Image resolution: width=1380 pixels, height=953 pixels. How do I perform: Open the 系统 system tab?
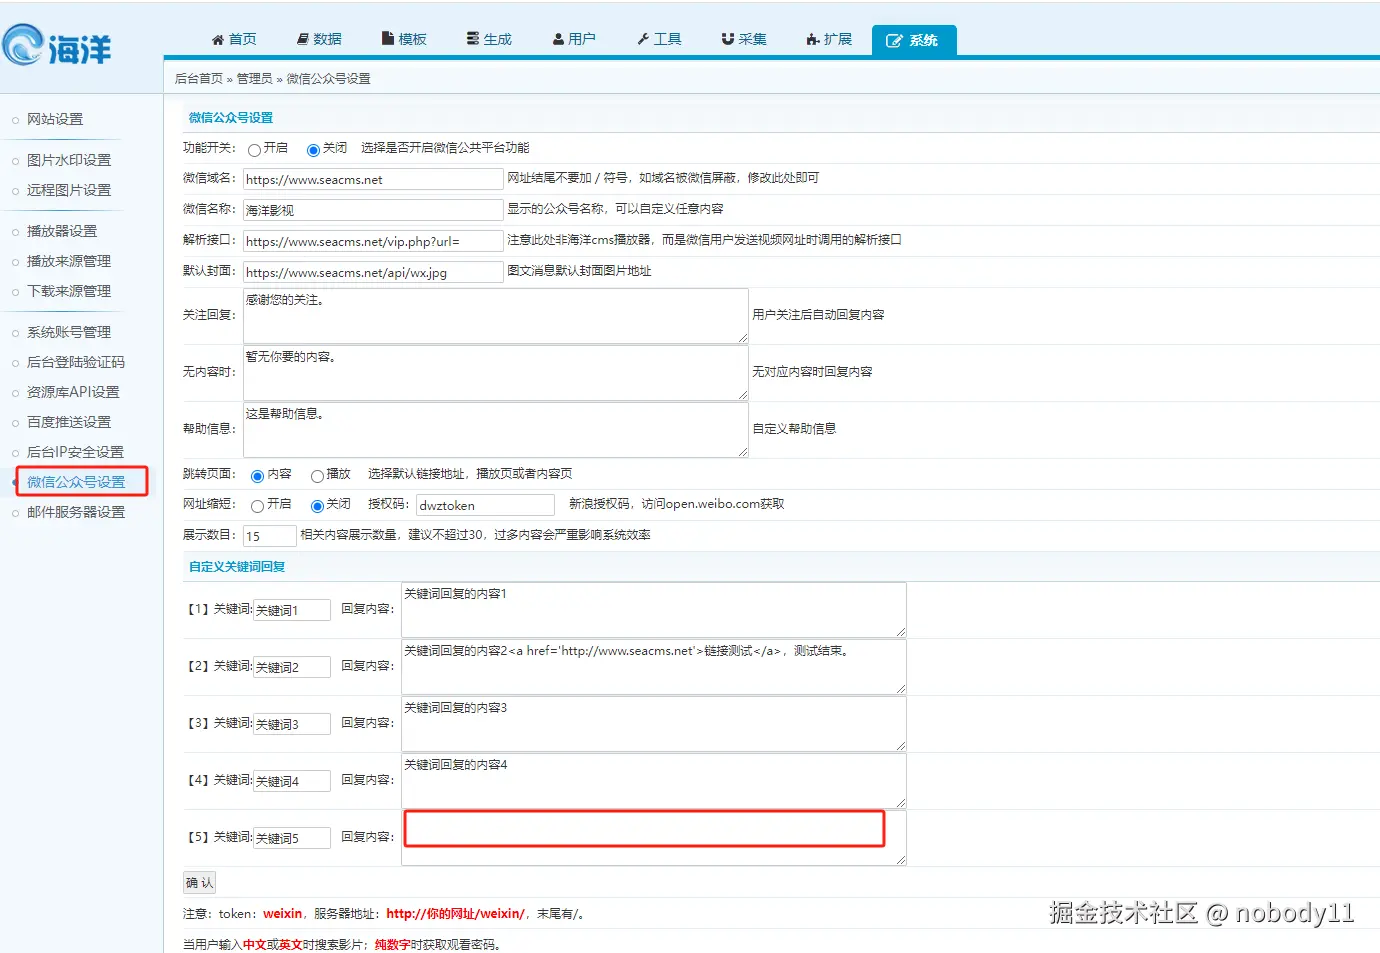coord(914,40)
